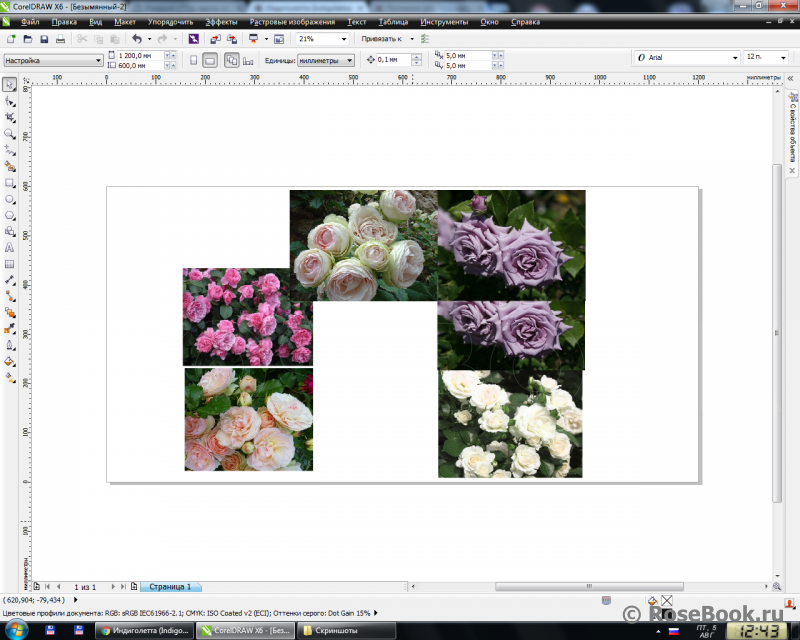Click the Table tool
800x640 pixels.
coord(10,263)
